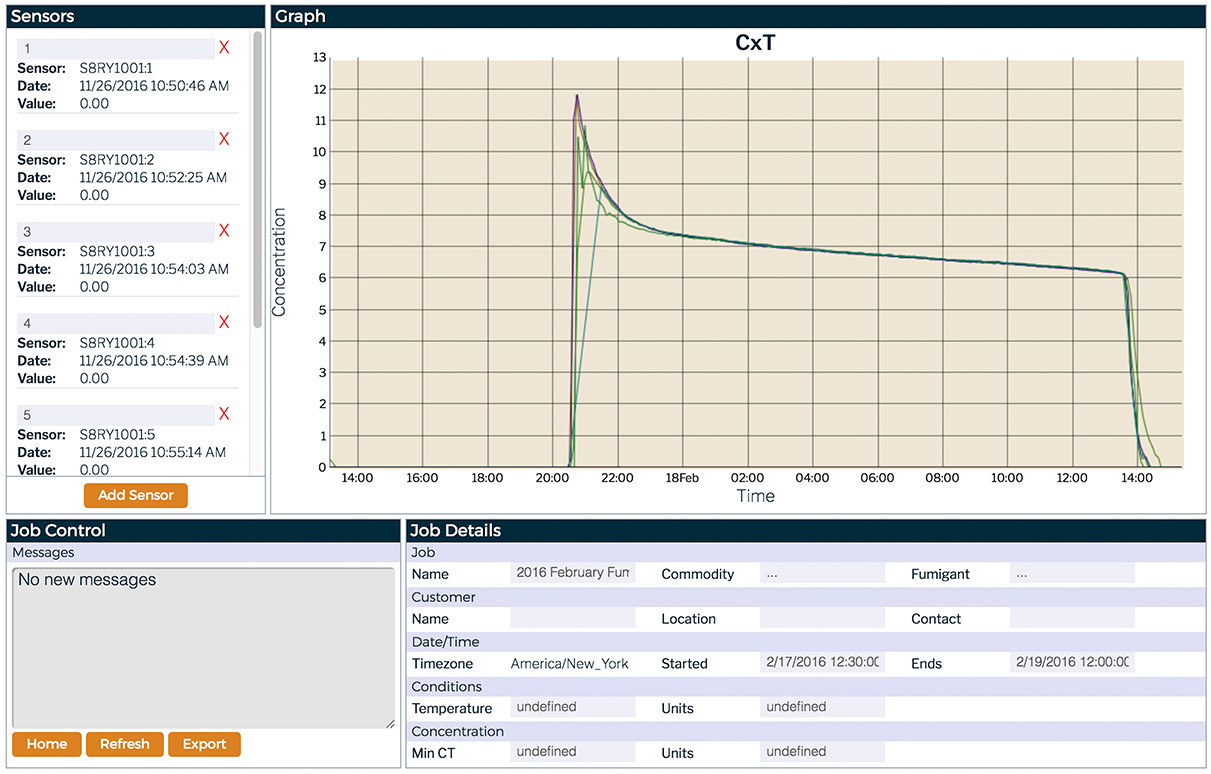Select the Ends date field
Viewport: 1211px width, 774px height.
(1071, 663)
